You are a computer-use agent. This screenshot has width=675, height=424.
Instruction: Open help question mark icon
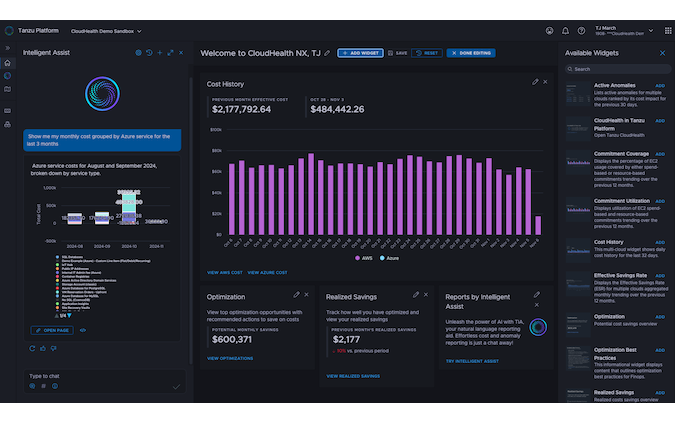(581, 31)
